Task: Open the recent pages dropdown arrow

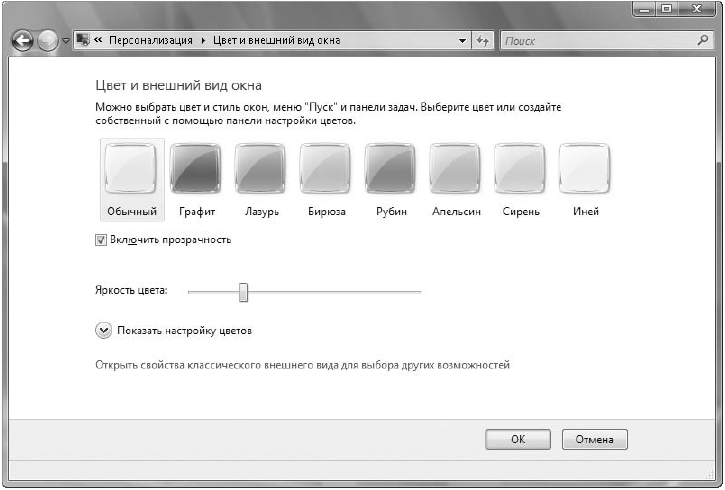Action: pos(66,42)
